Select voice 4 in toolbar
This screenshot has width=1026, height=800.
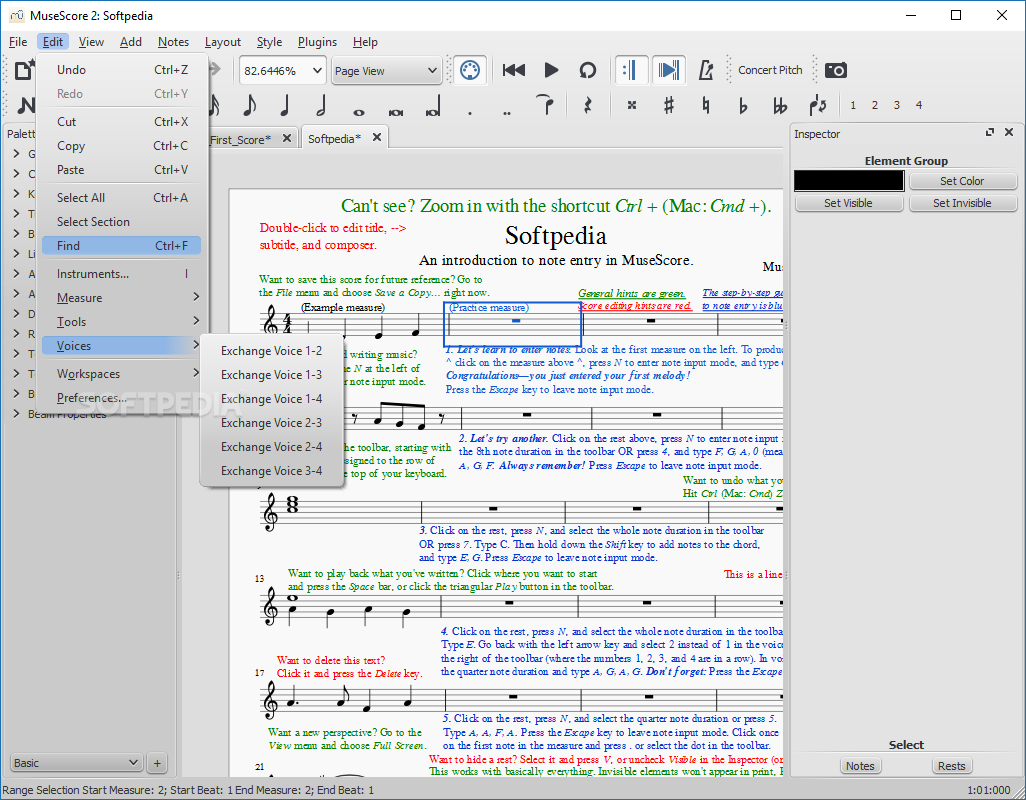point(919,105)
